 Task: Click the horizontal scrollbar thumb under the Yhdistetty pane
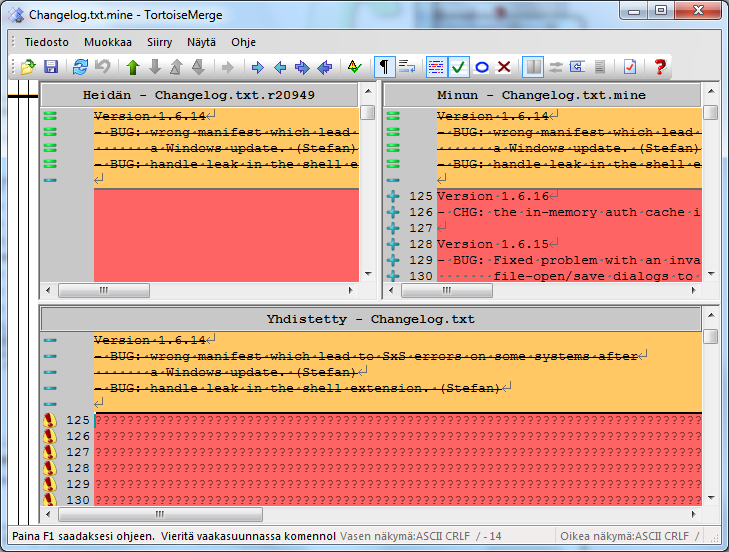[x=160, y=514]
